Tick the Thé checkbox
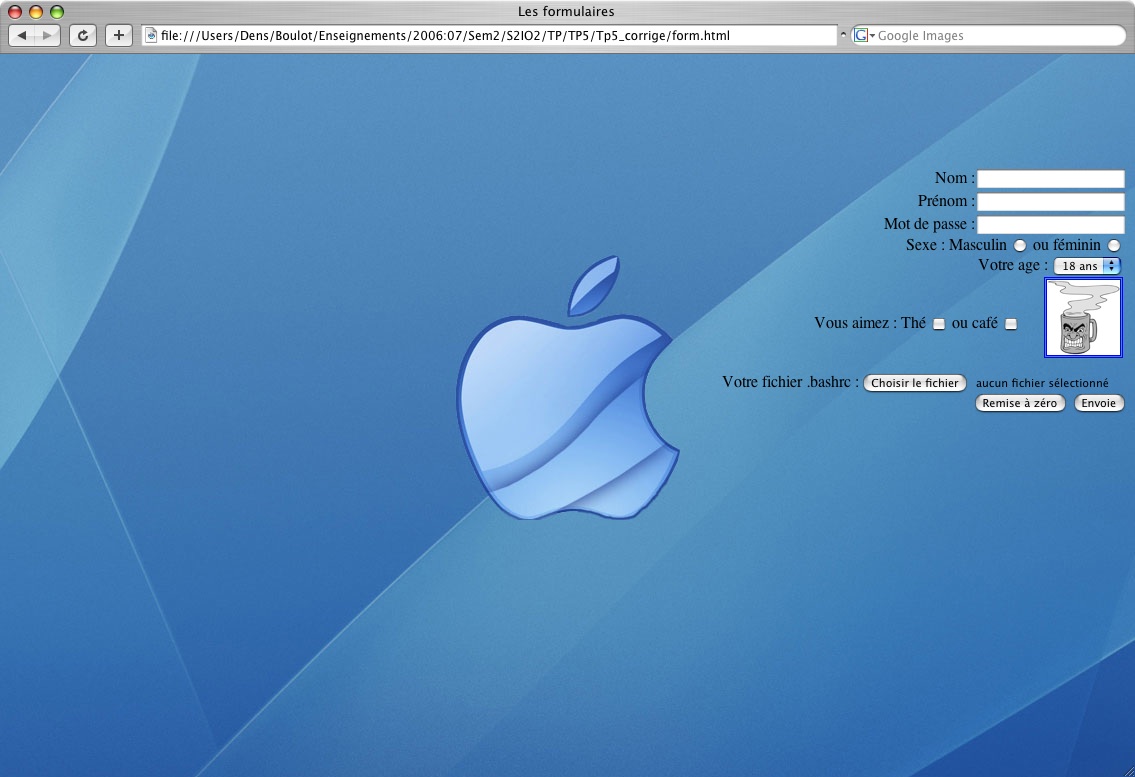The width and height of the screenshot is (1135, 777). click(939, 324)
